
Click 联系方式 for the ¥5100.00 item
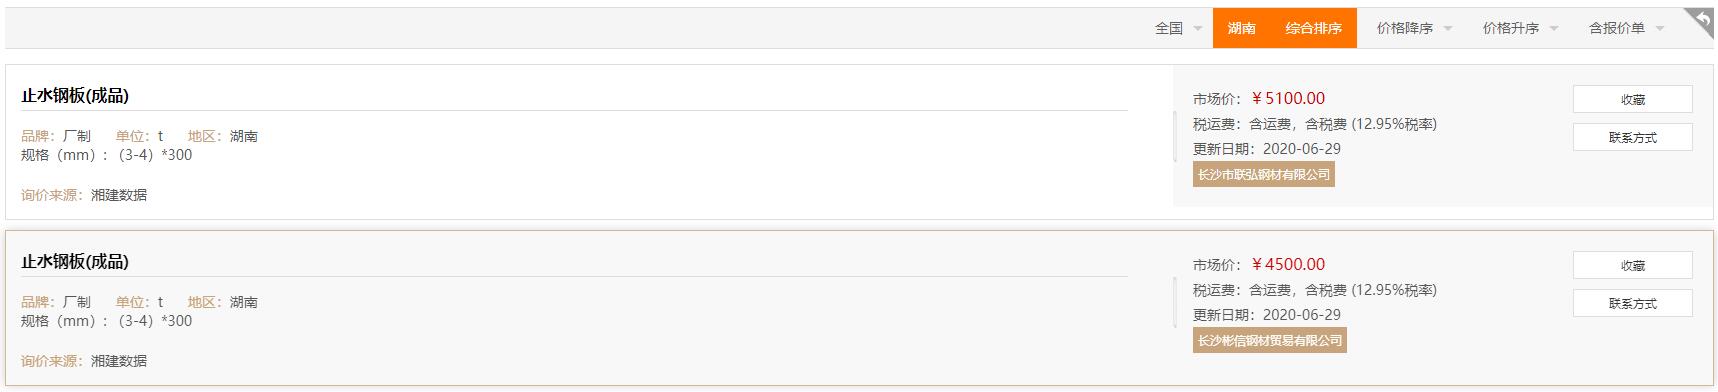tap(1632, 137)
